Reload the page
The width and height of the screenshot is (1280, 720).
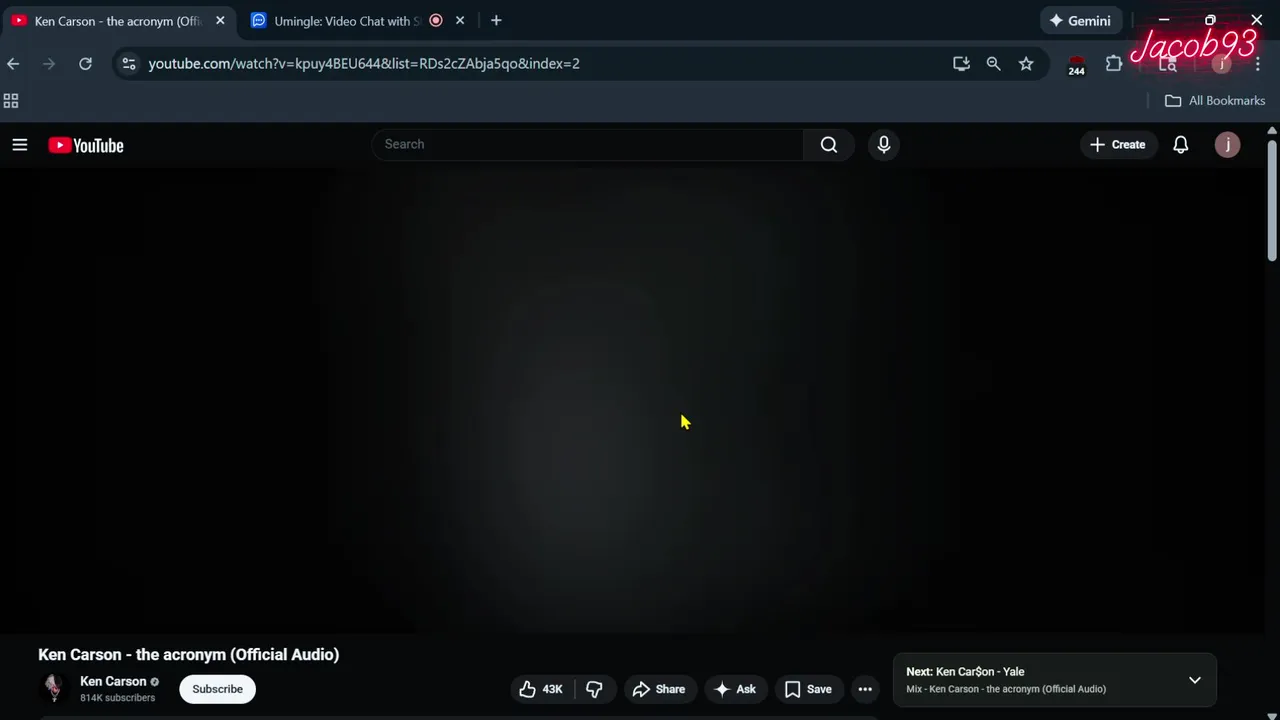click(86, 64)
